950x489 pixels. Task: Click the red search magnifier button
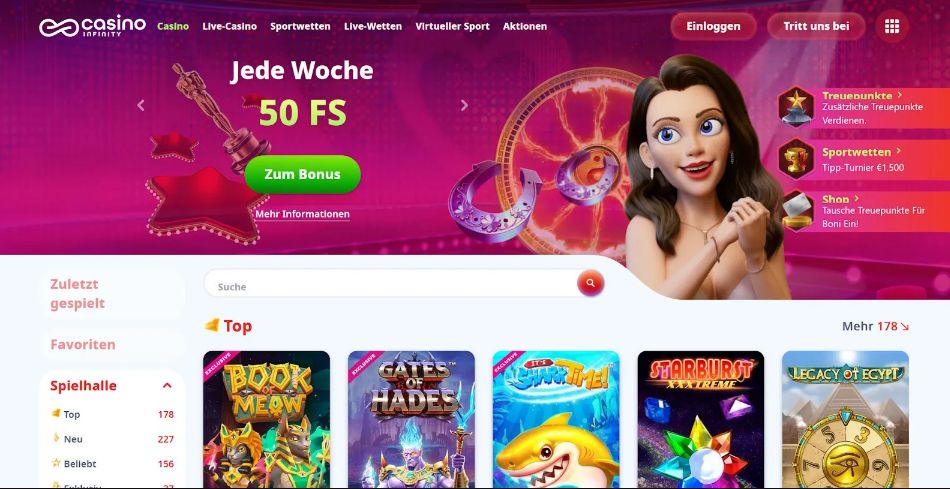pyautogui.click(x=591, y=283)
